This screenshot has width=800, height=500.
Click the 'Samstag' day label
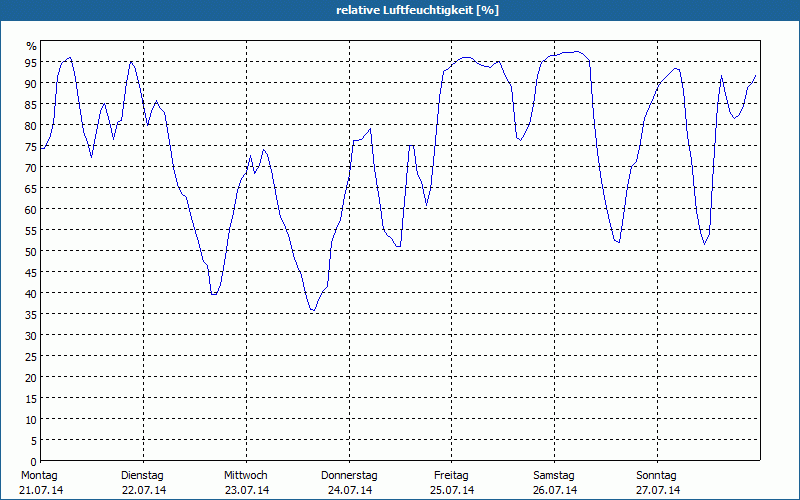[x=554, y=476]
